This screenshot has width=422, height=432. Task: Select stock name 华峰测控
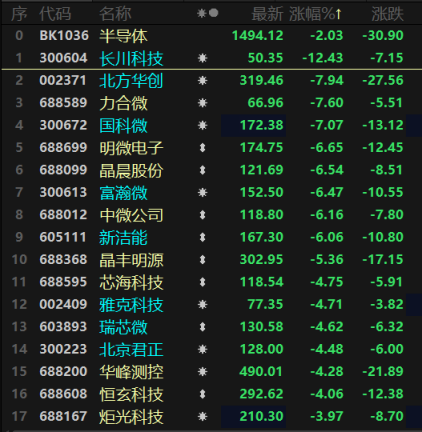tap(131, 372)
